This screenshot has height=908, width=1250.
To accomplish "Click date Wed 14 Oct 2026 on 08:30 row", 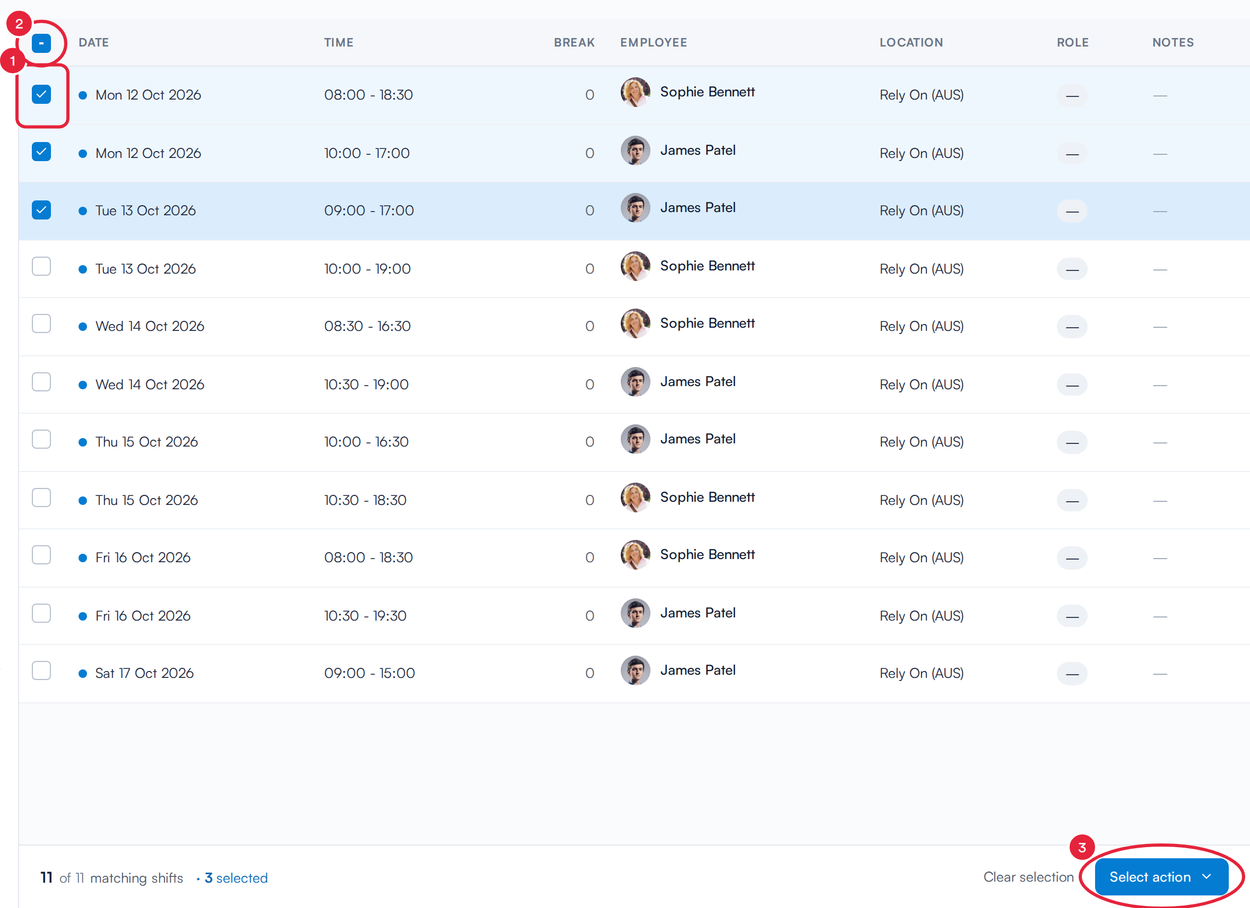I will (x=149, y=326).
